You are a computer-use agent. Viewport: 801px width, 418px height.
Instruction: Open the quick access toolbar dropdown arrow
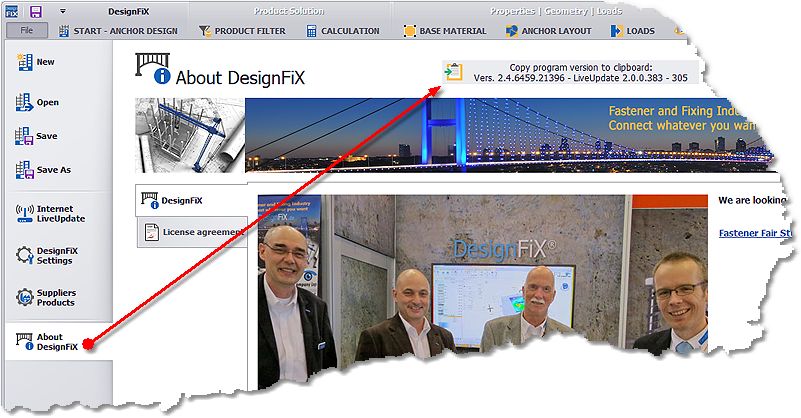coord(62,11)
